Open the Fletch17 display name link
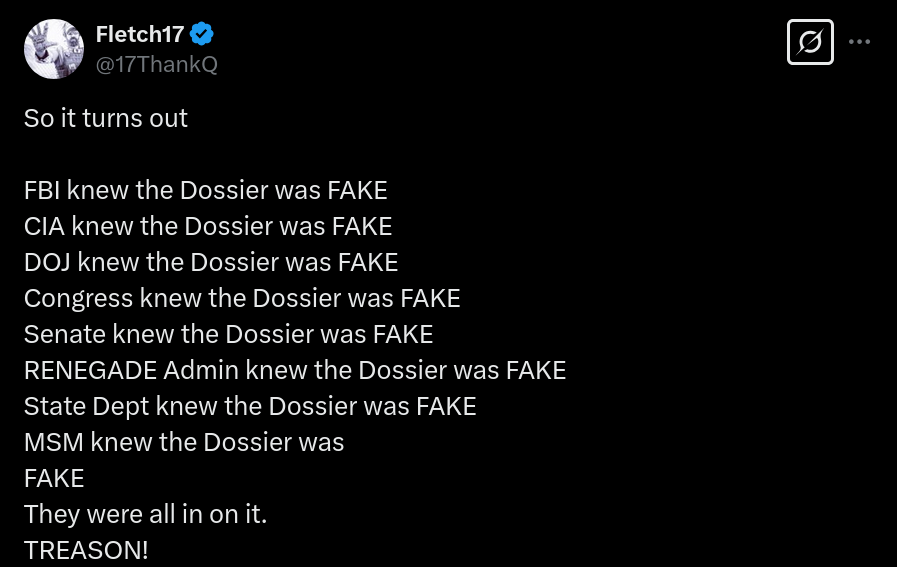 tap(140, 34)
